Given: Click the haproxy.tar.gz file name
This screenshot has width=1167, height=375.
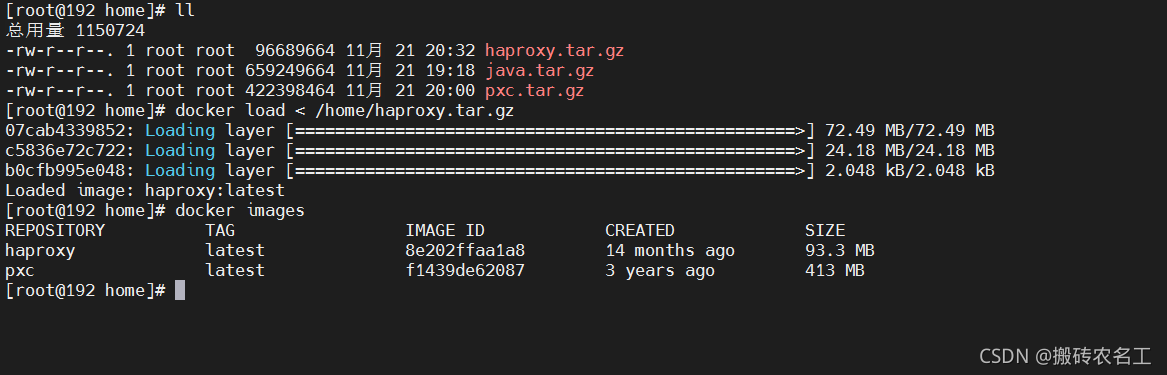Looking at the screenshot, I should point(554,51).
